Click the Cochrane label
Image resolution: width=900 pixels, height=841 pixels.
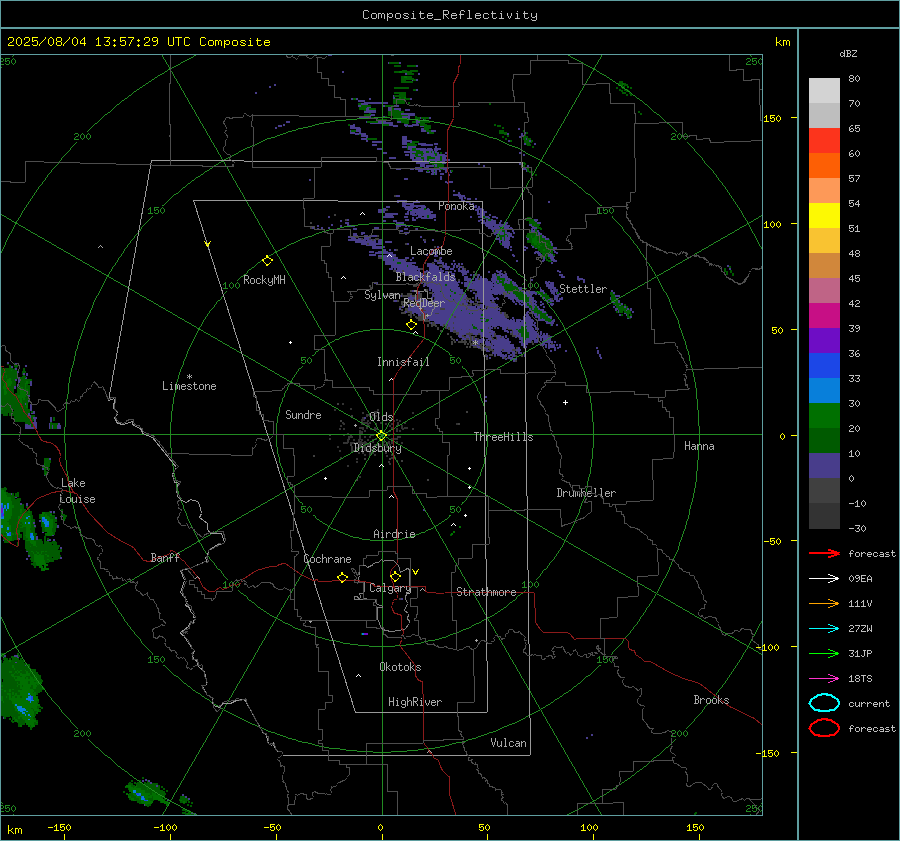point(327,559)
